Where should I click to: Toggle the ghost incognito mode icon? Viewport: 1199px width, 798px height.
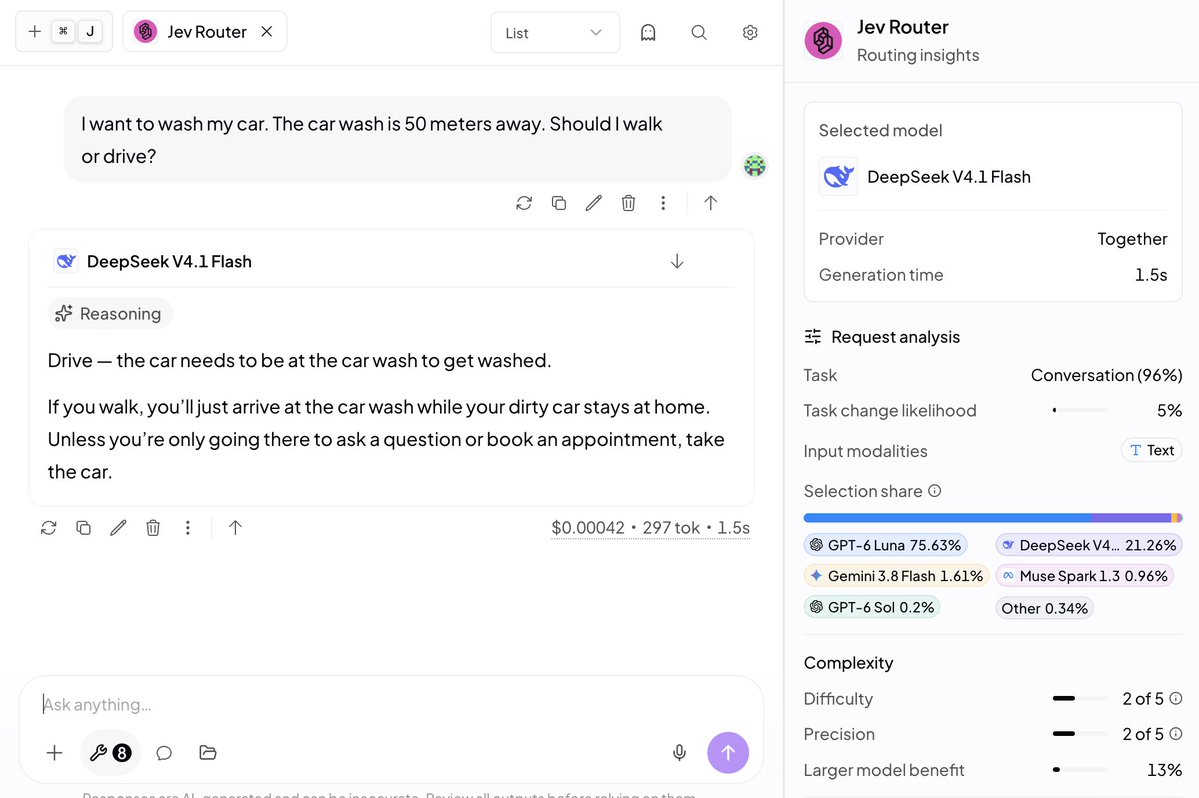tap(648, 32)
